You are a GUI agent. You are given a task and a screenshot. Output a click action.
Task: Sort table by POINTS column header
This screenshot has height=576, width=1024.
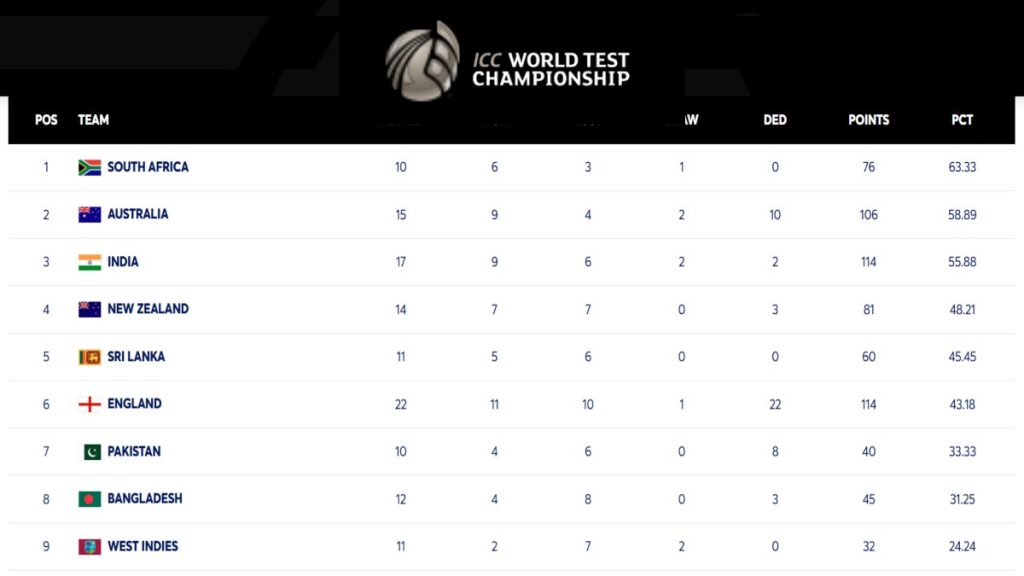tap(868, 120)
